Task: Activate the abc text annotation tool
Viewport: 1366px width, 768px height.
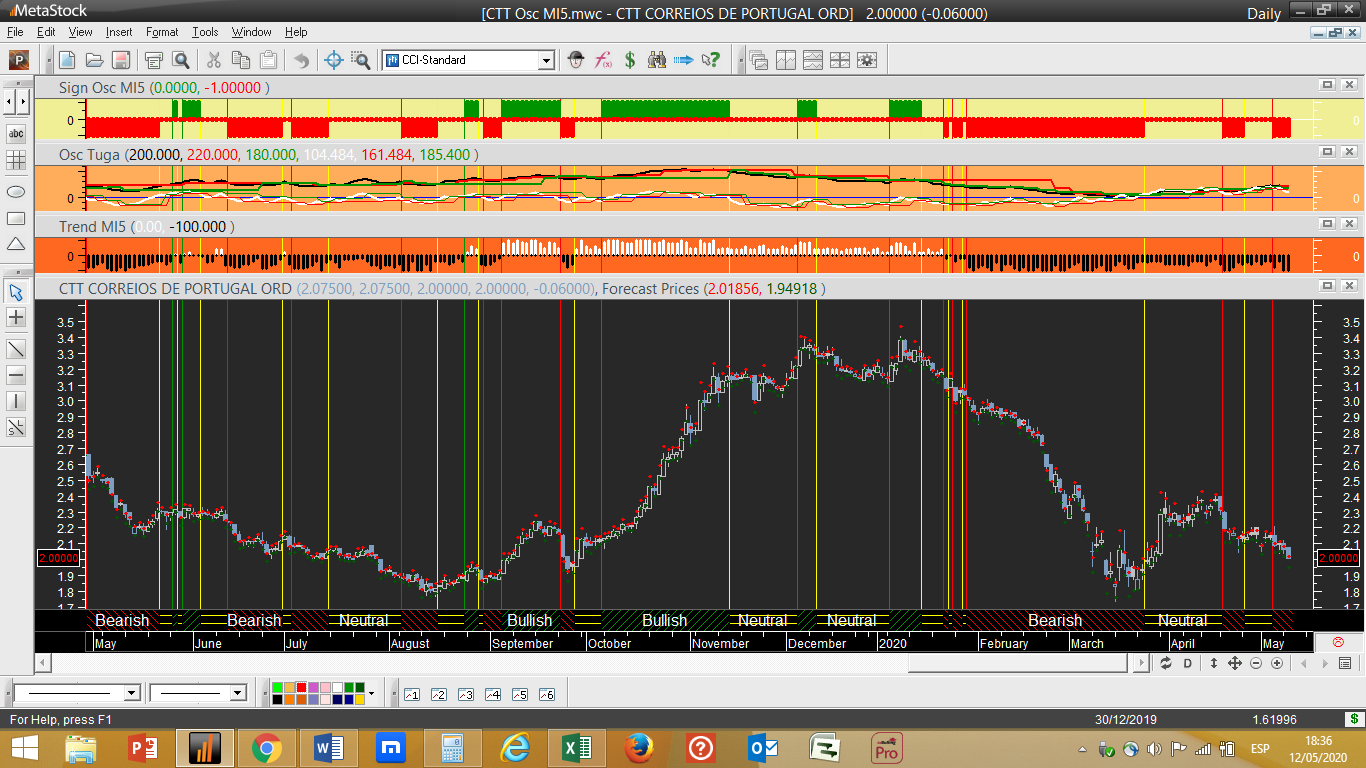Action: (x=16, y=133)
